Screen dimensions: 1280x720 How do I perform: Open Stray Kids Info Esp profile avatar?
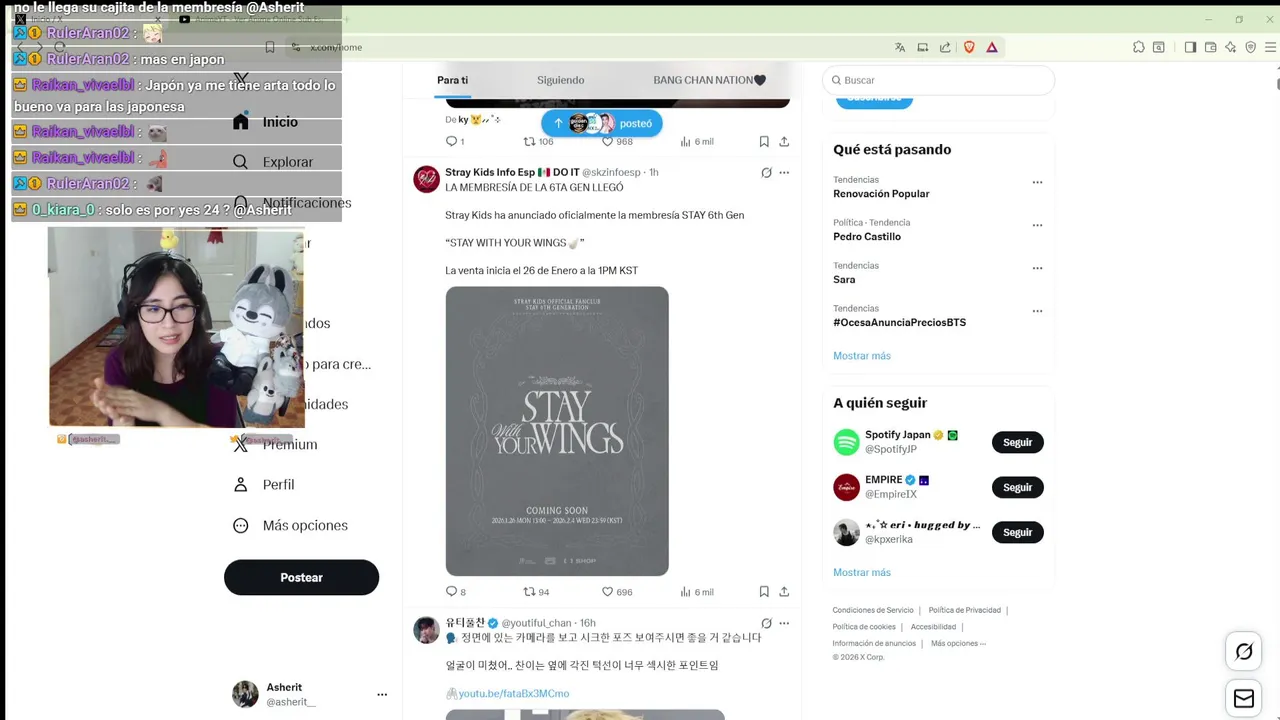tap(426, 179)
